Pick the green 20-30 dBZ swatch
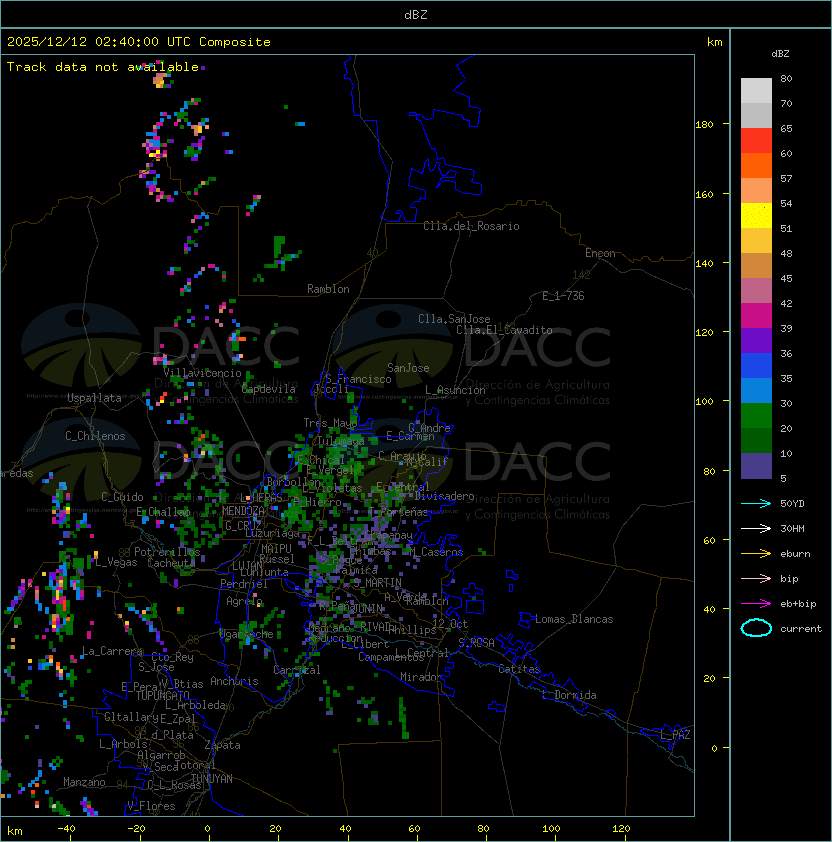Viewport: 832px width, 842px height. coord(756,416)
